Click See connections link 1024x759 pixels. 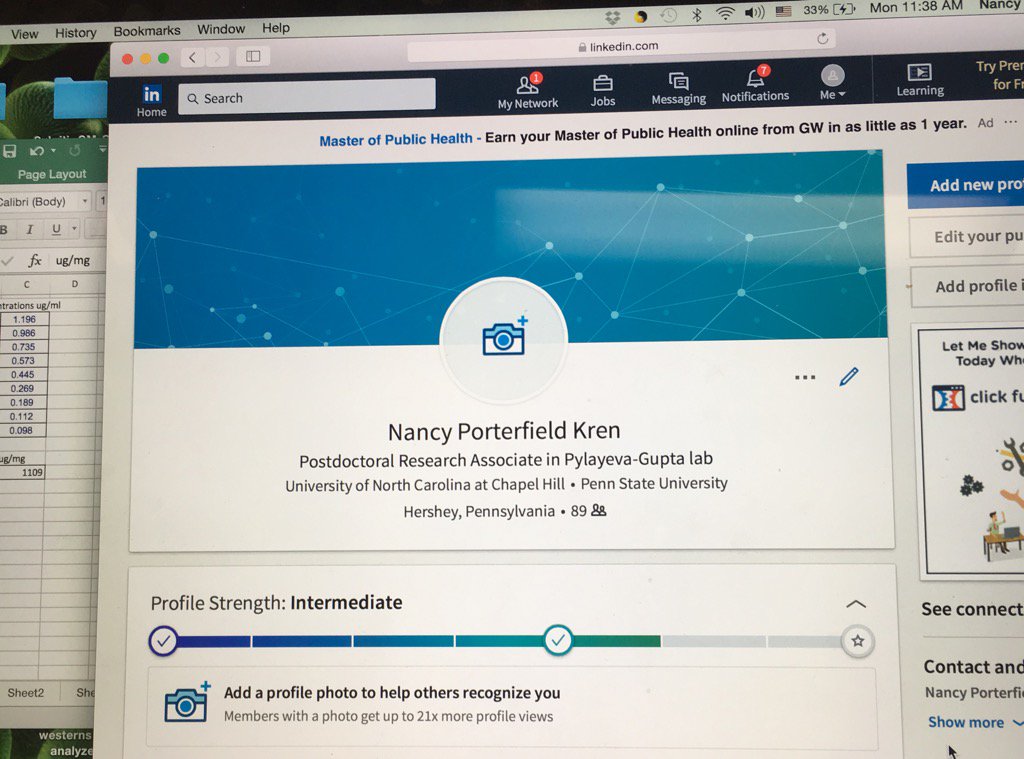(x=972, y=609)
